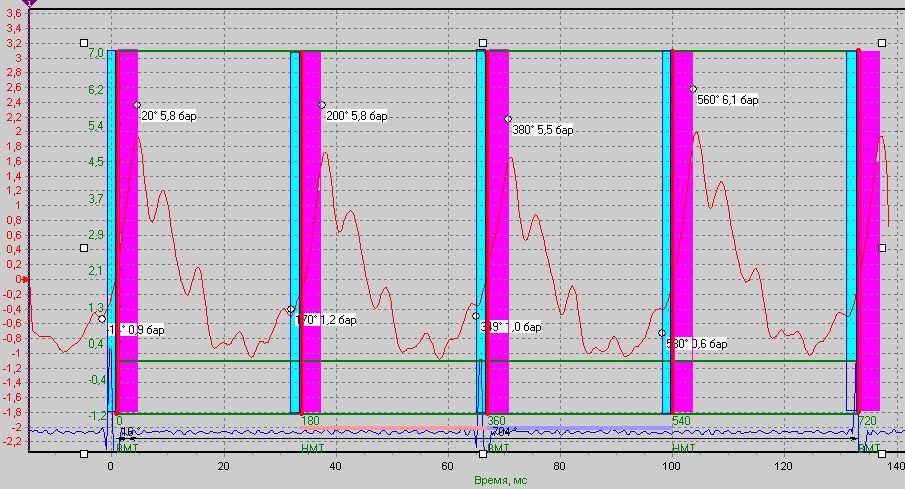905x489 pixels.
Task: Select the middle-right white selection handle
Action: tap(882, 248)
